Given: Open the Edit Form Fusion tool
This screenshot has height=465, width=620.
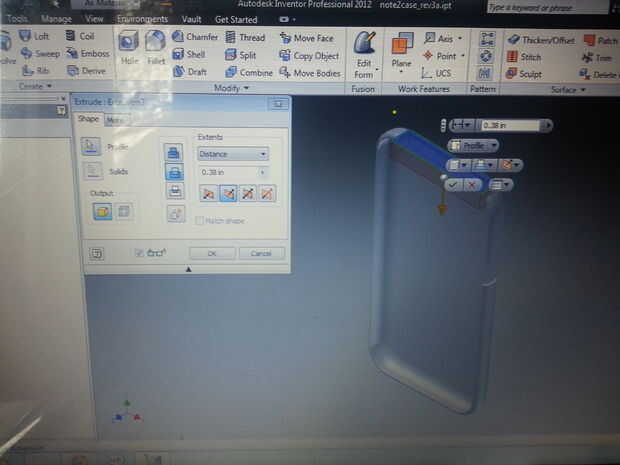Looking at the screenshot, I should [364, 55].
